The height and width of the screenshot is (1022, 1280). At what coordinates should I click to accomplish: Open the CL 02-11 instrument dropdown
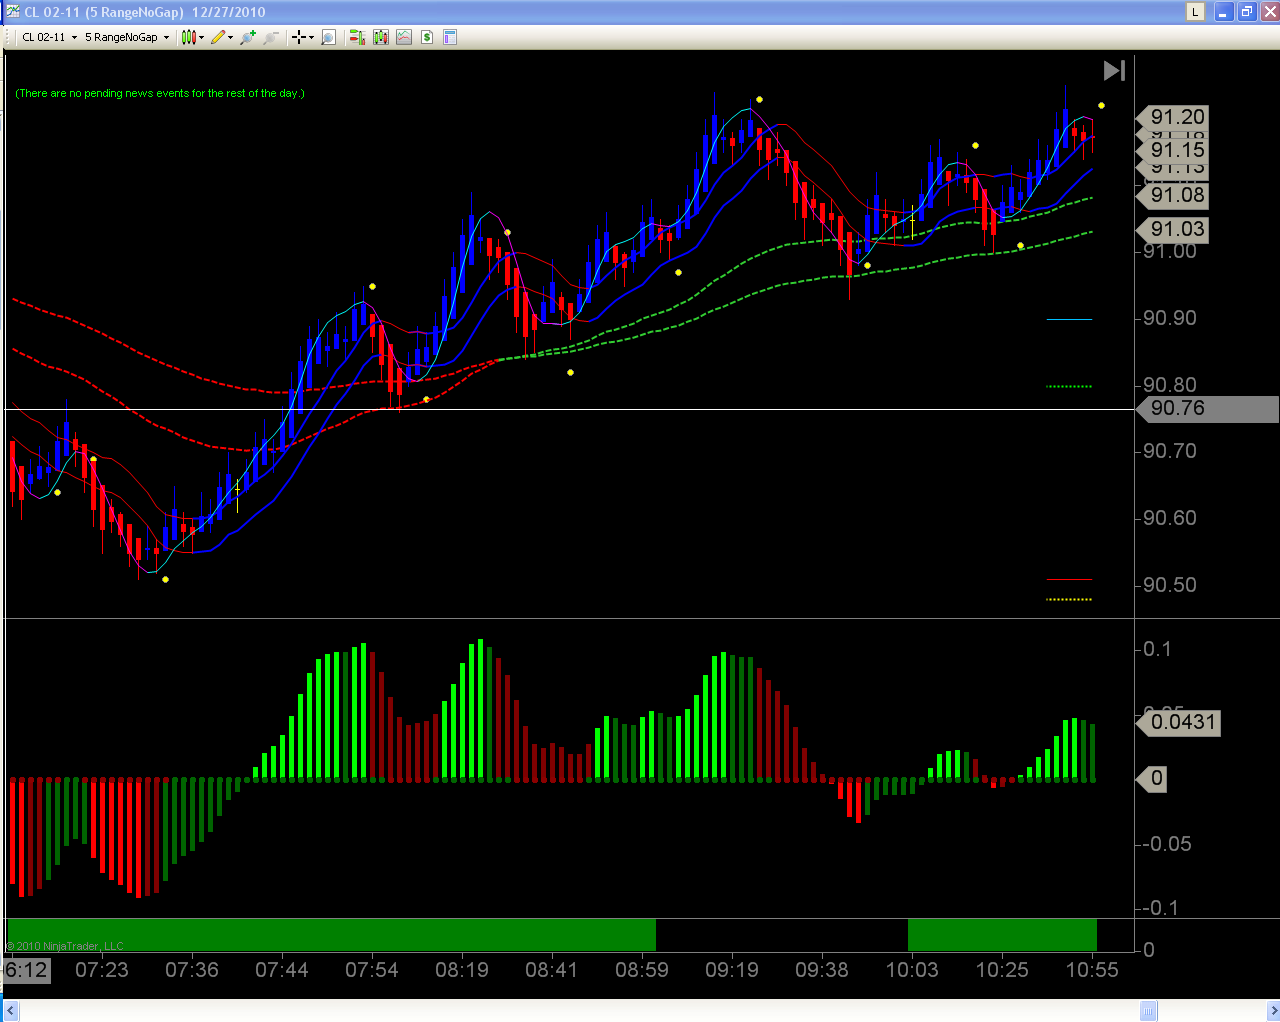tap(49, 37)
